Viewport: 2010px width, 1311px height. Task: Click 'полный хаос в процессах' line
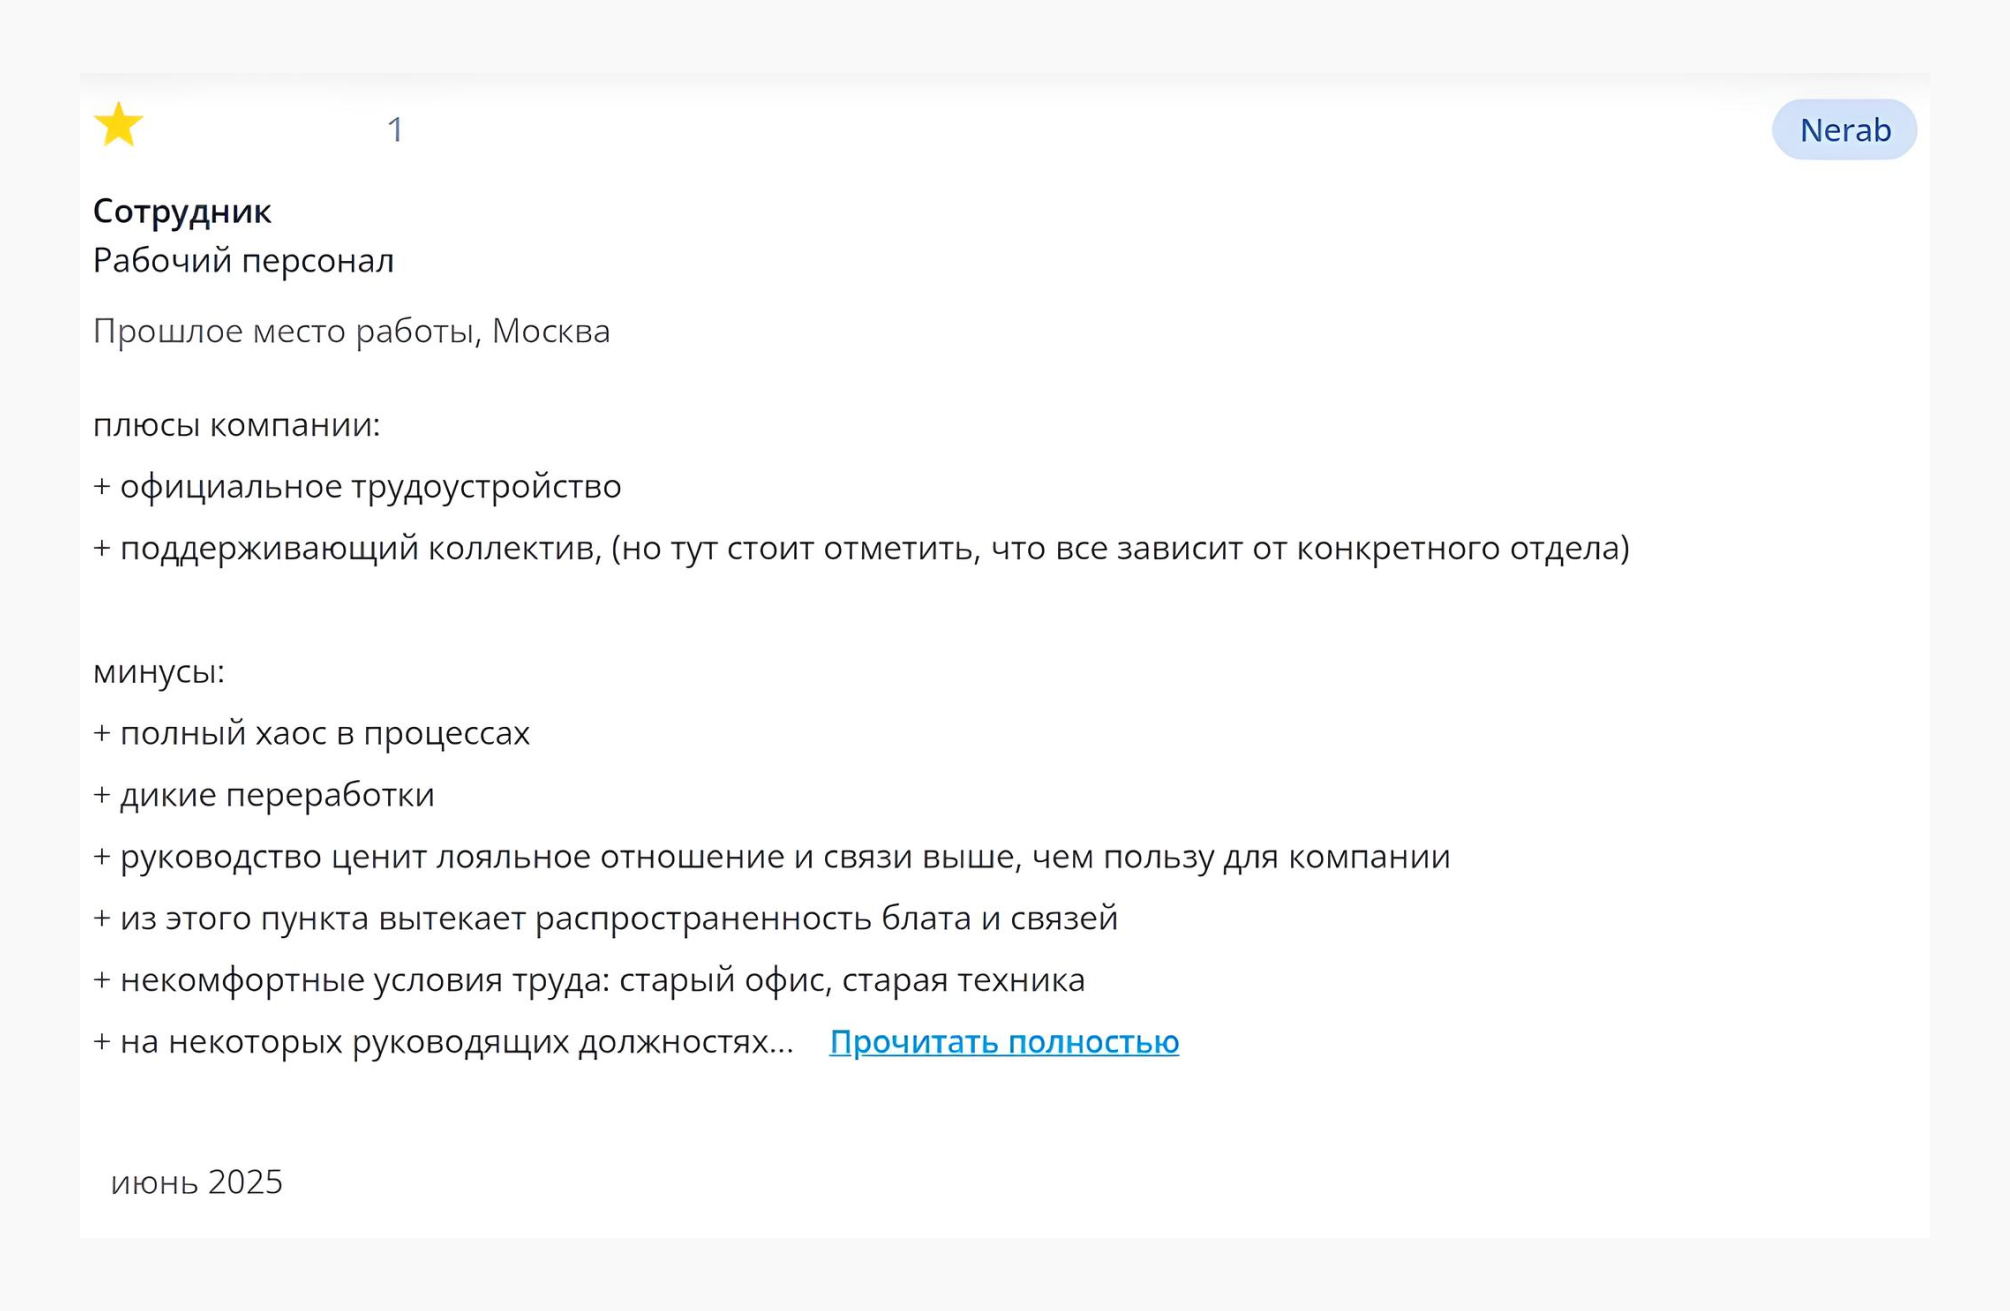[x=311, y=733]
